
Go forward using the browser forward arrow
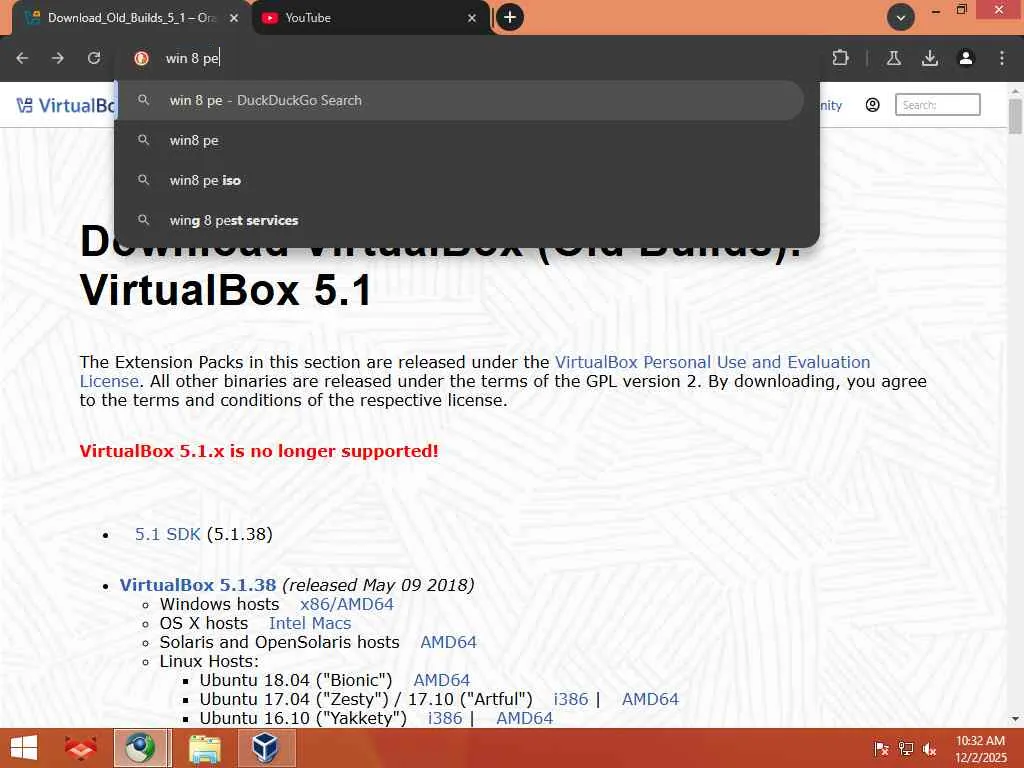coord(58,58)
